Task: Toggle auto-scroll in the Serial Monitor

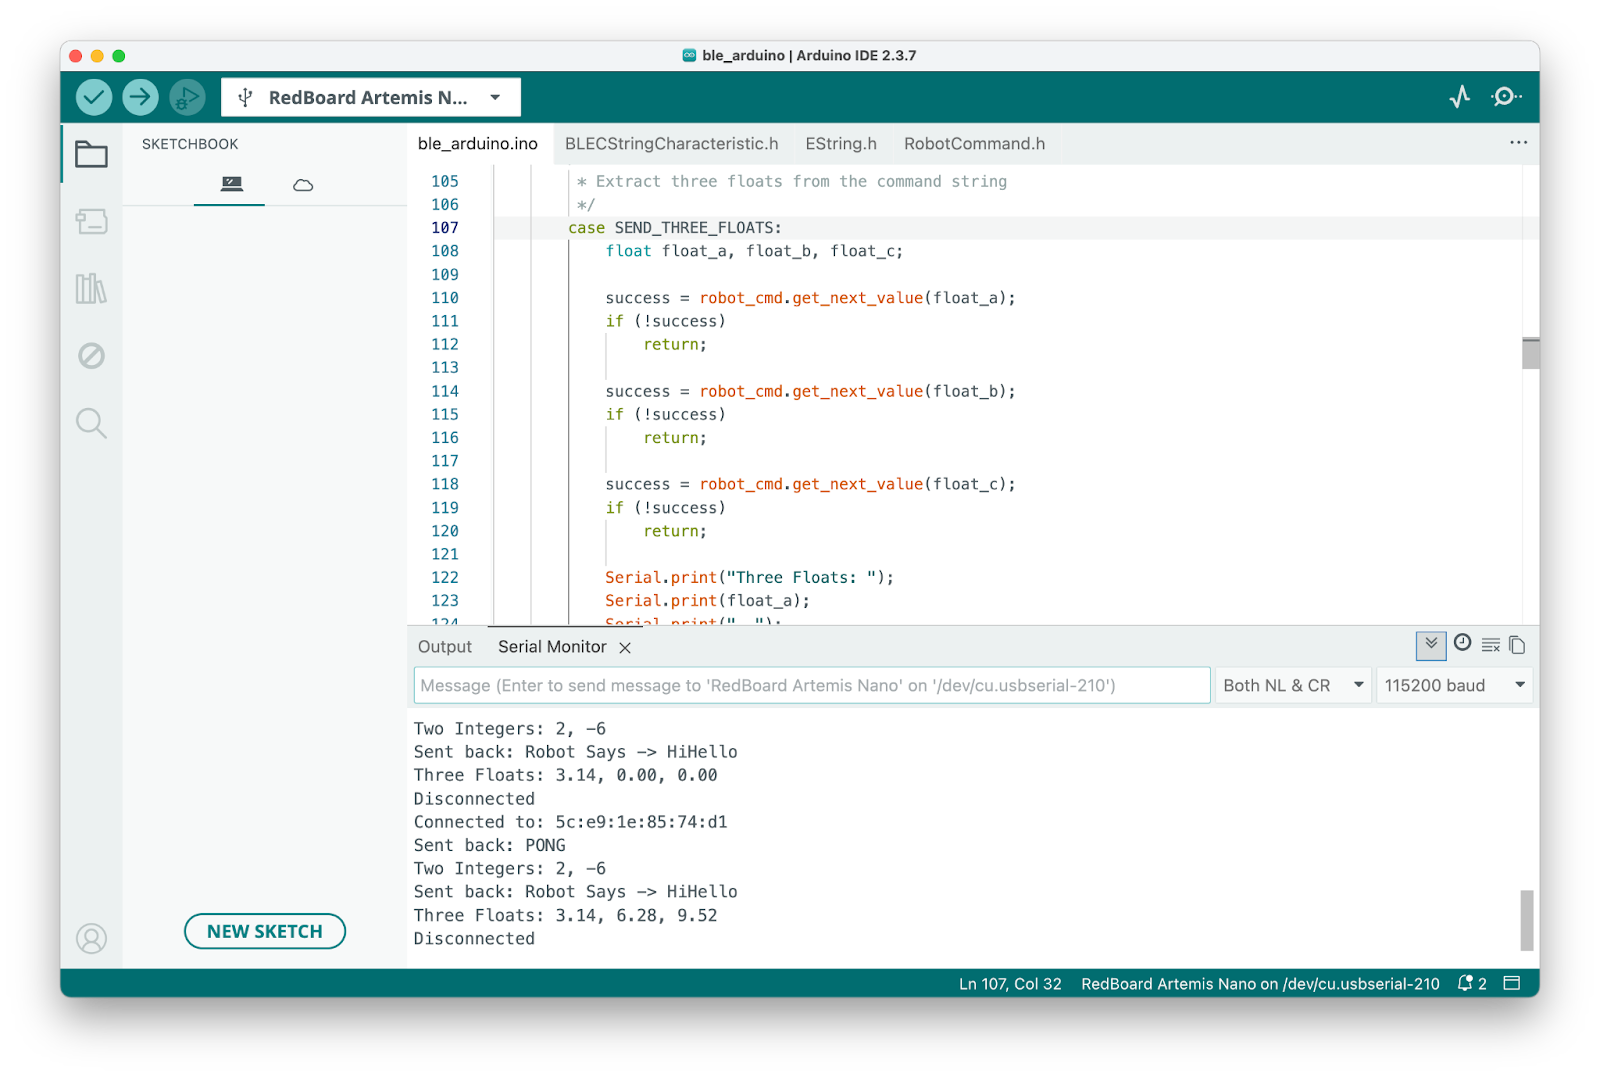Action: pos(1431,645)
